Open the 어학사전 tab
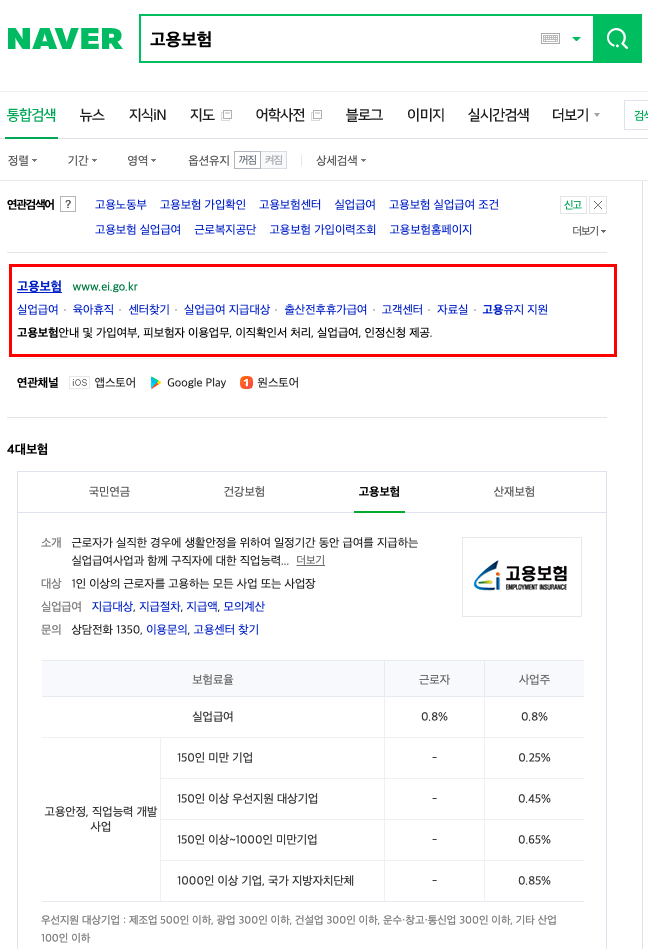 [288, 114]
